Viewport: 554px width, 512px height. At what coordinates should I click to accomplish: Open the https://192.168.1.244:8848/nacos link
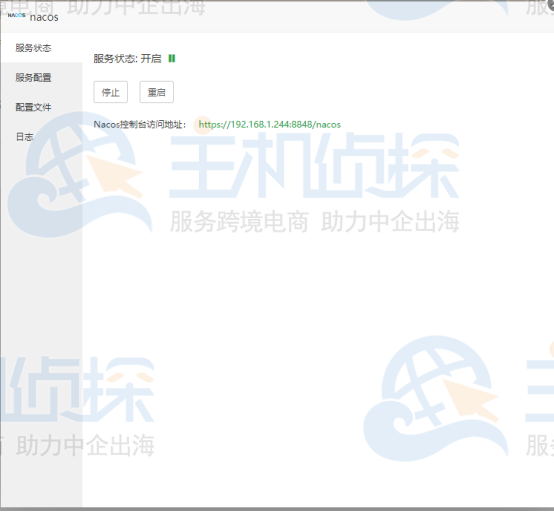(270, 124)
